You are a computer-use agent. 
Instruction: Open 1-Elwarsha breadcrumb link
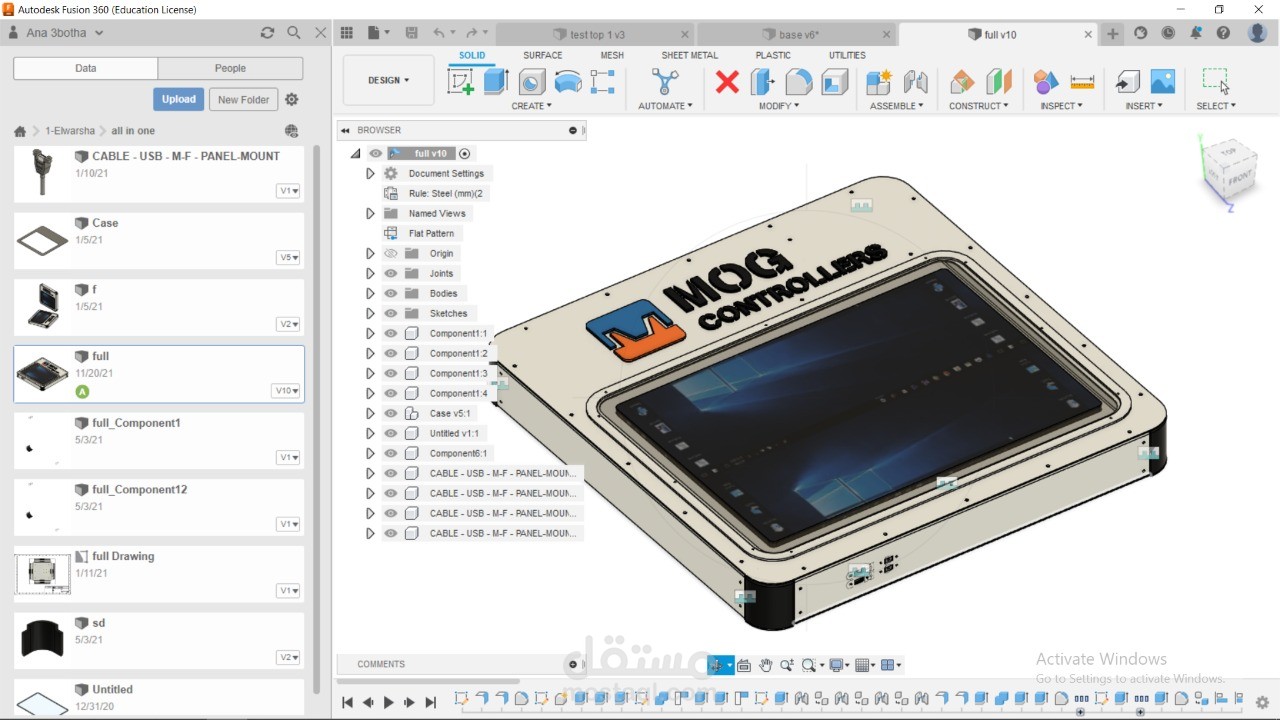tap(70, 131)
